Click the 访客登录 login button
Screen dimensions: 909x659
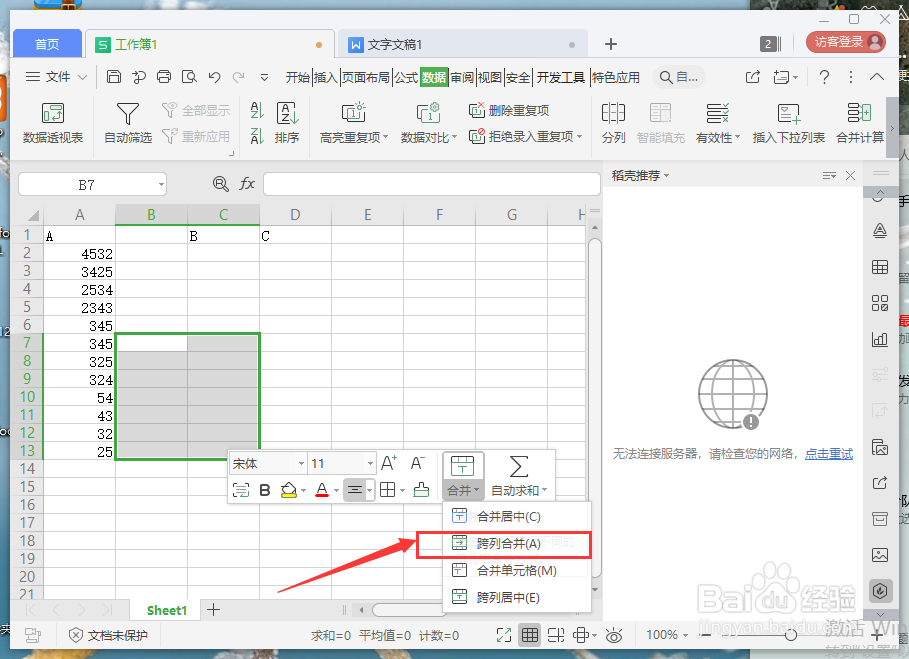click(x=839, y=43)
